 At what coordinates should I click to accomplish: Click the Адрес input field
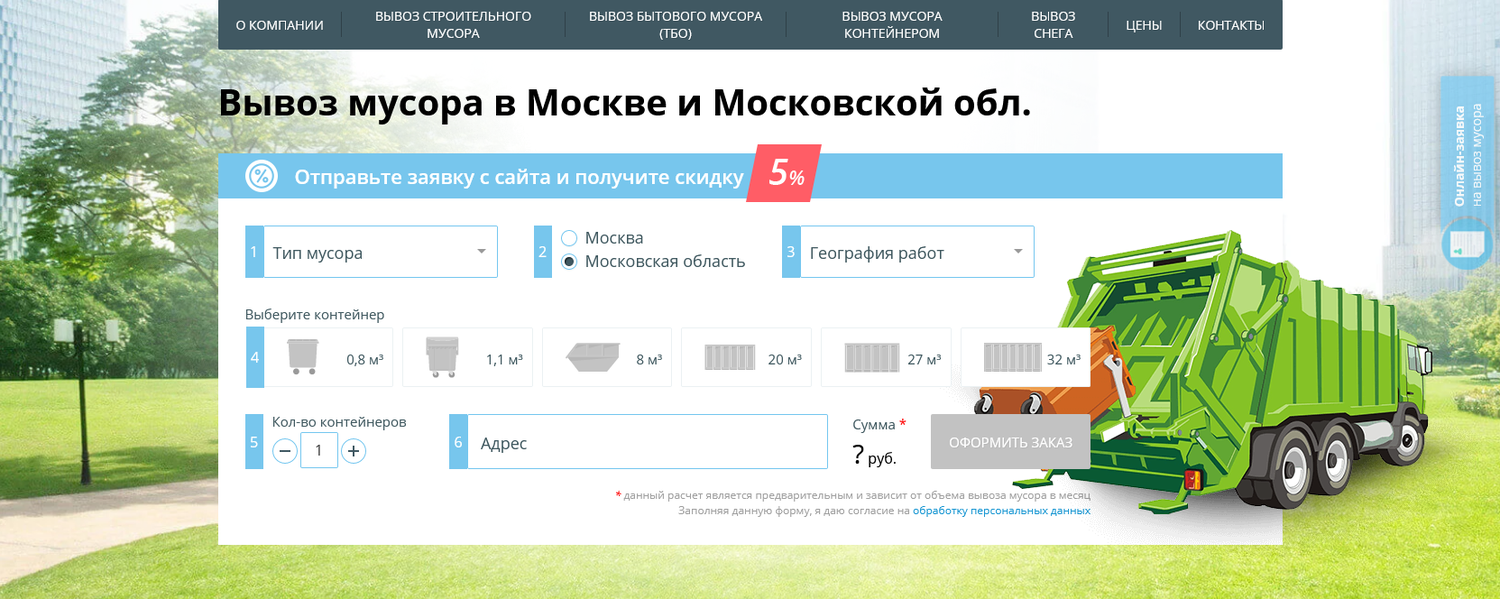pos(647,442)
